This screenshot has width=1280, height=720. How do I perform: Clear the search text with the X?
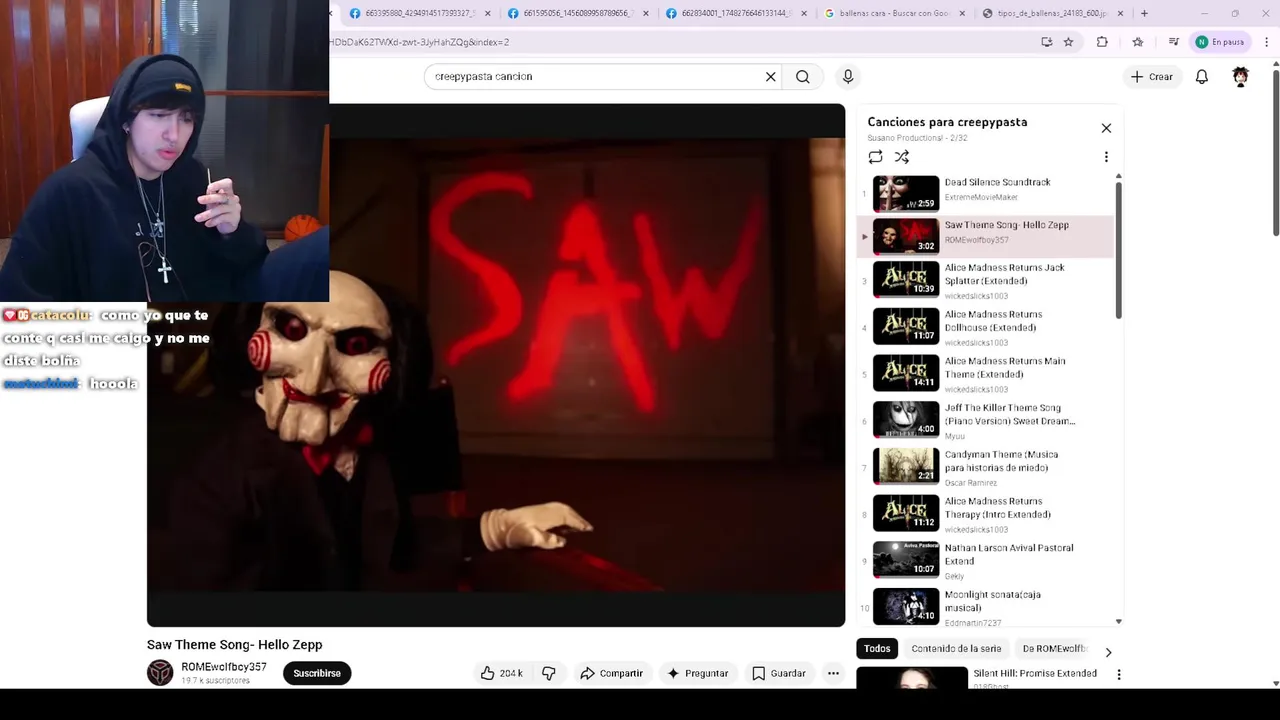(771, 77)
